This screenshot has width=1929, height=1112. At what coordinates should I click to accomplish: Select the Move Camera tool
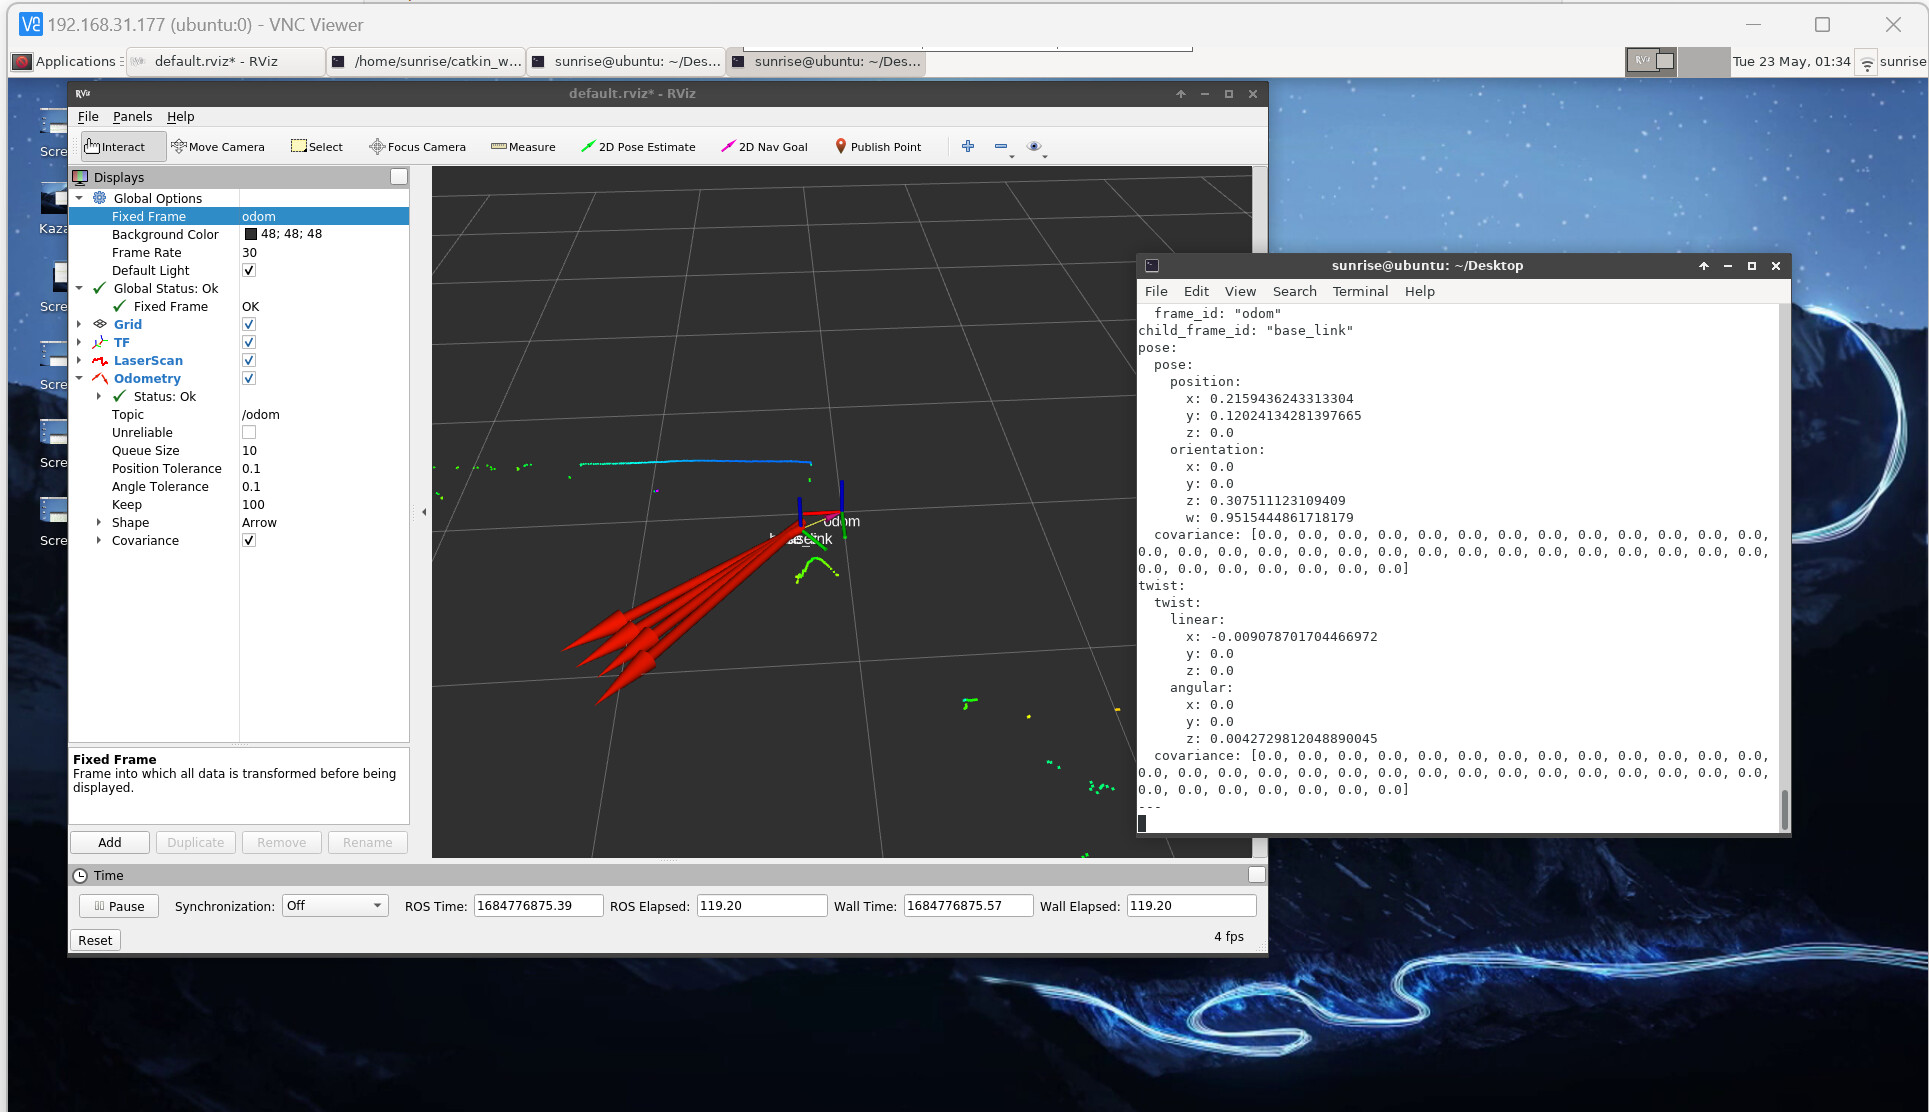[x=218, y=147]
